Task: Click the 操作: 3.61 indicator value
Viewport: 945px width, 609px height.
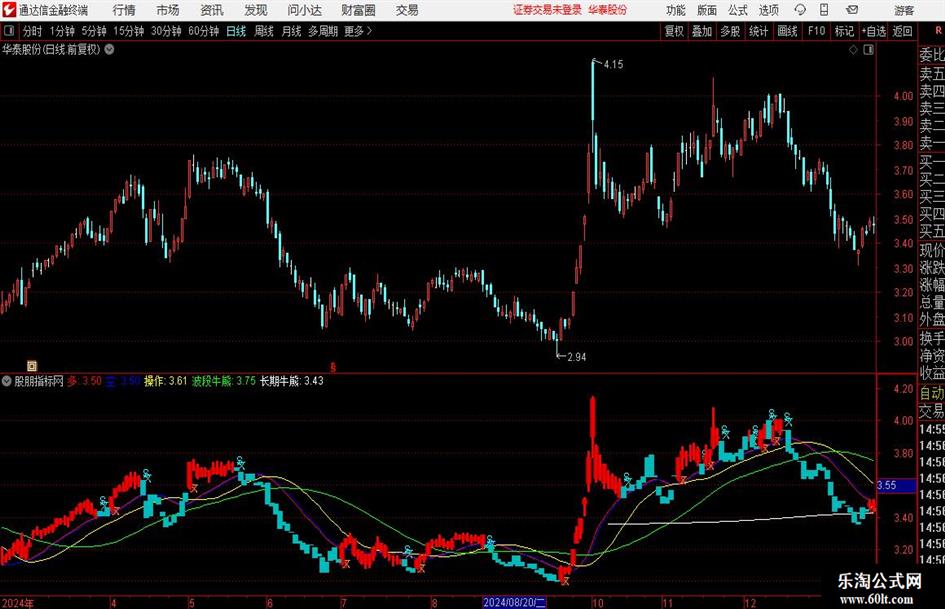Action: 165,381
